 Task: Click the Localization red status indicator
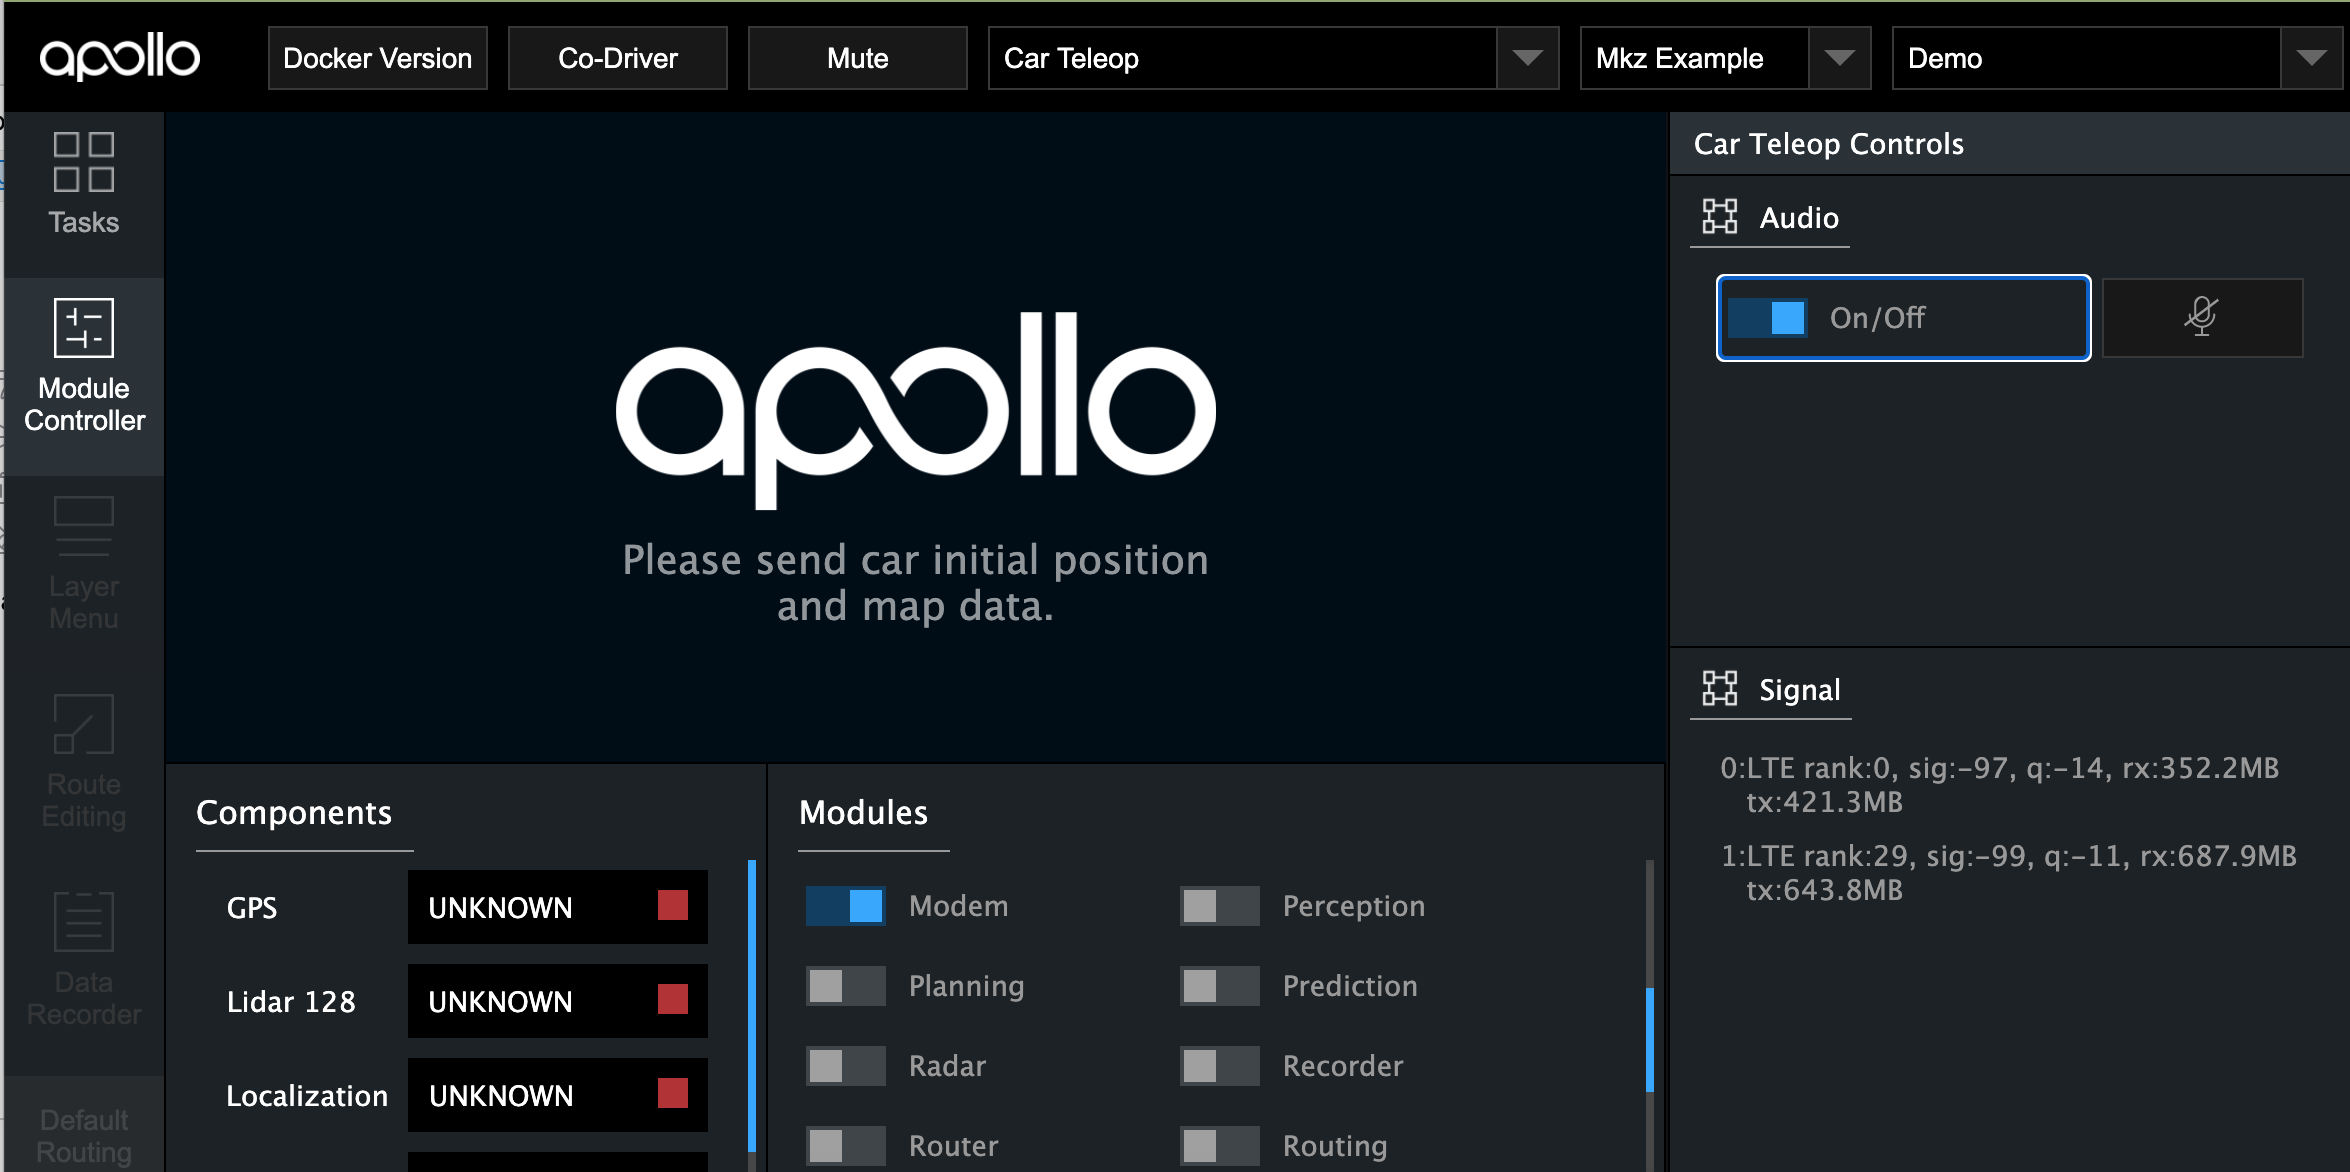[x=673, y=1094]
